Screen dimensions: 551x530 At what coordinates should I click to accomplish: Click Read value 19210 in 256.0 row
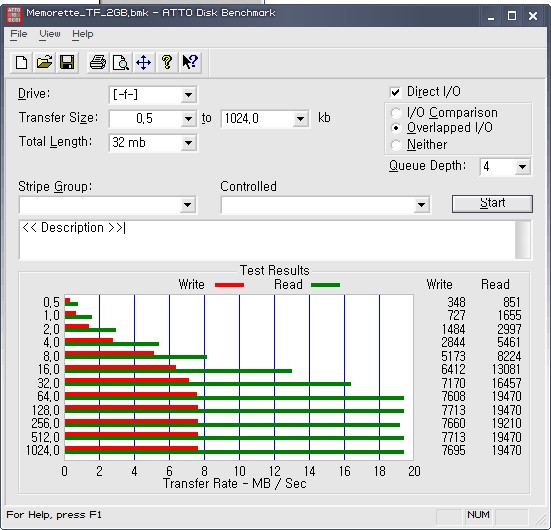point(506,423)
